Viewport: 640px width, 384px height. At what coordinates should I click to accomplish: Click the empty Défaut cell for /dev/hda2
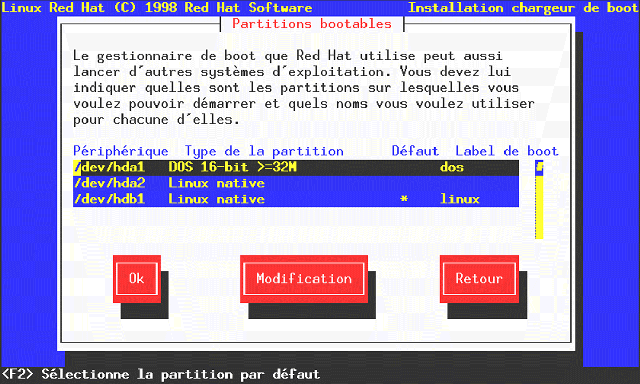pyautogui.click(x=404, y=183)
